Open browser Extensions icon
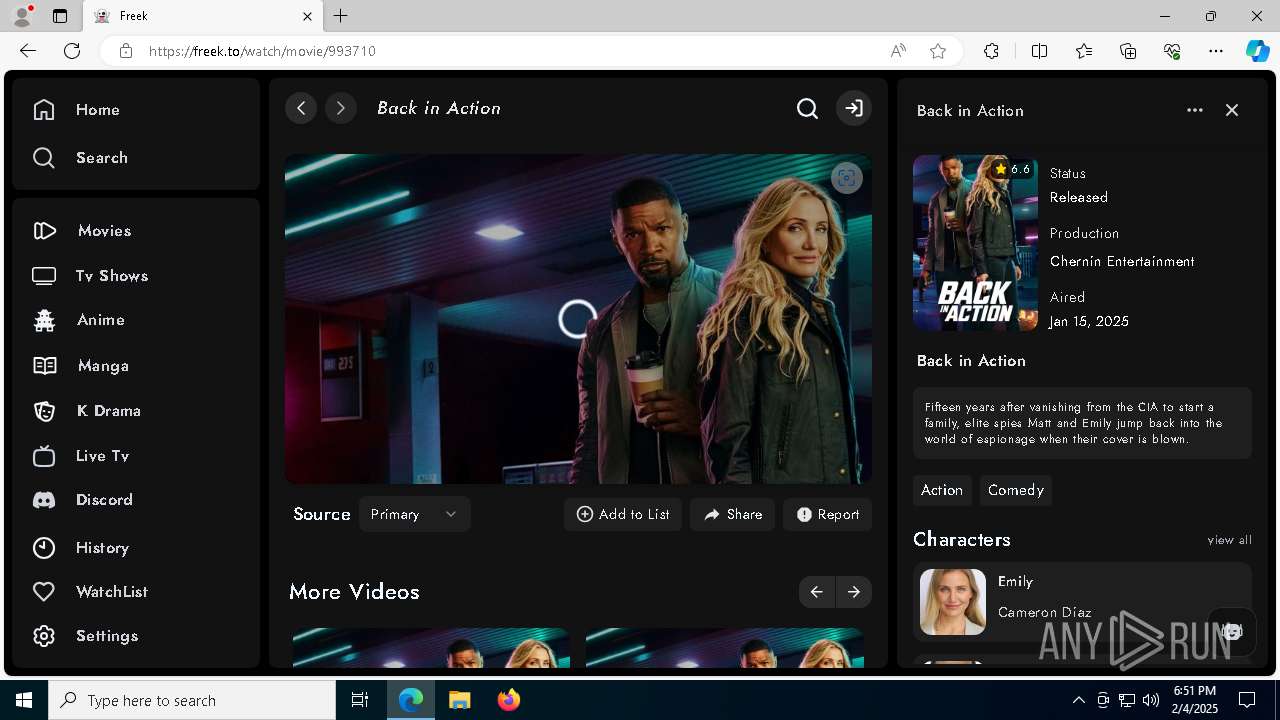1280x720 pixels. 991,51
